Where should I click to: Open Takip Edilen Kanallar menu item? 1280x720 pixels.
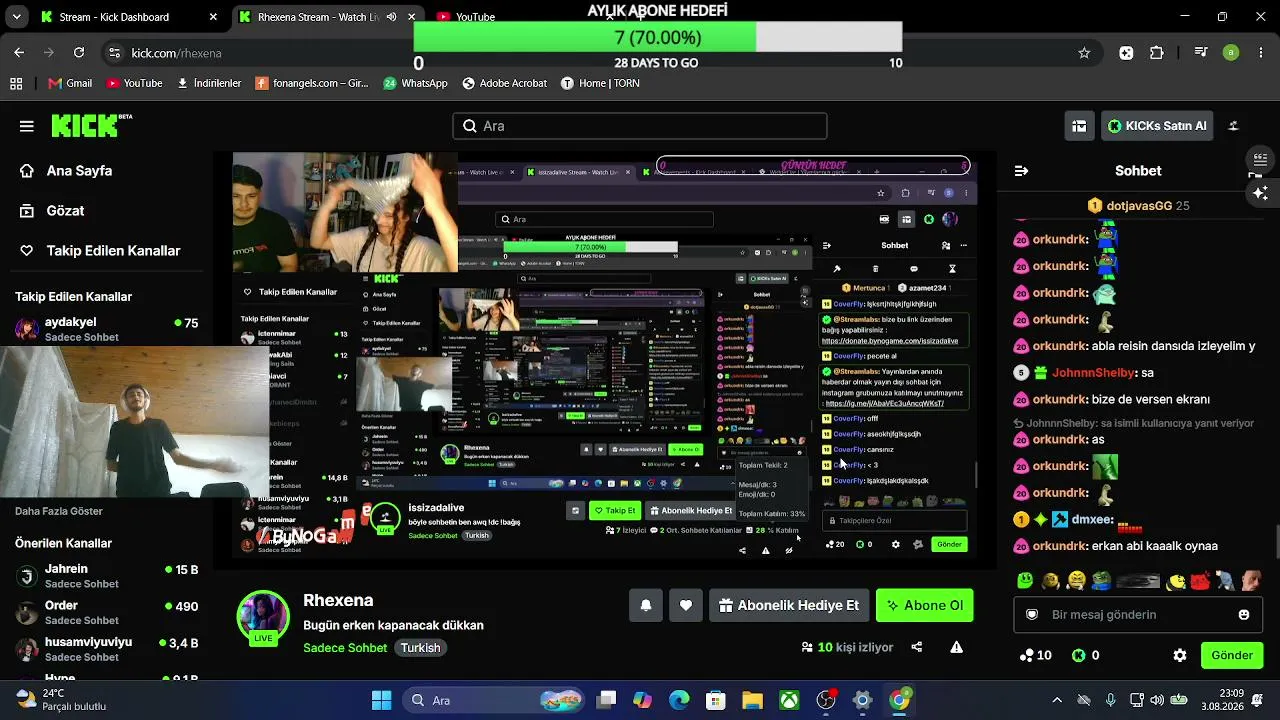coord(100,251)
